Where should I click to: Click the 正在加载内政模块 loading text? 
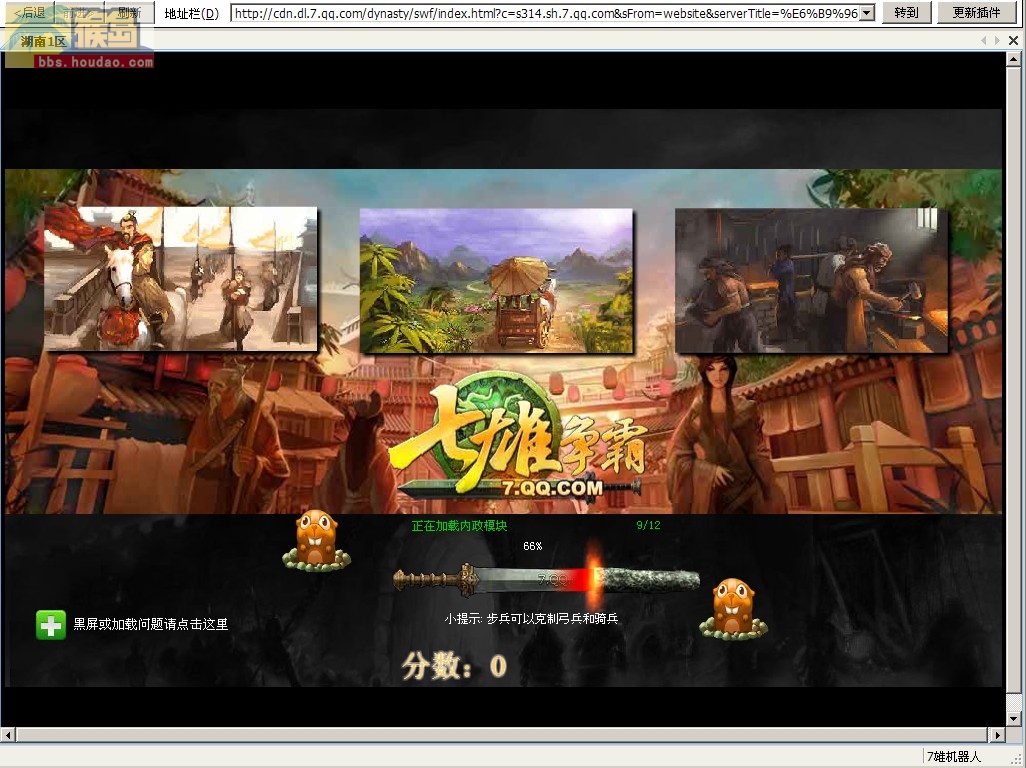coord(459,525)
